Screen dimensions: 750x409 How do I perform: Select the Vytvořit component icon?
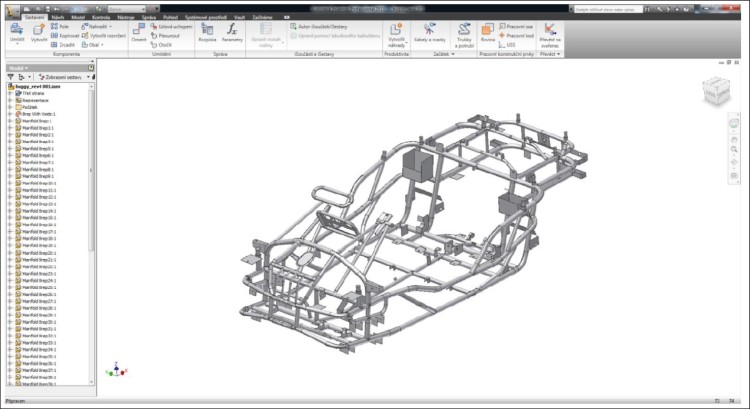point(39,32)
